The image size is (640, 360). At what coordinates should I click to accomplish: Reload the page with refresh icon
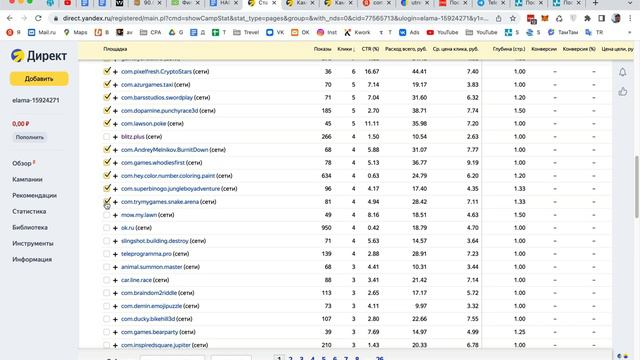38,18
